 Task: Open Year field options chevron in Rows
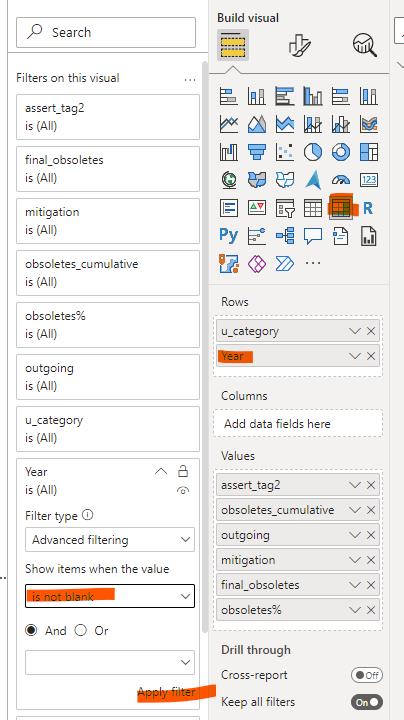(354, 356)
